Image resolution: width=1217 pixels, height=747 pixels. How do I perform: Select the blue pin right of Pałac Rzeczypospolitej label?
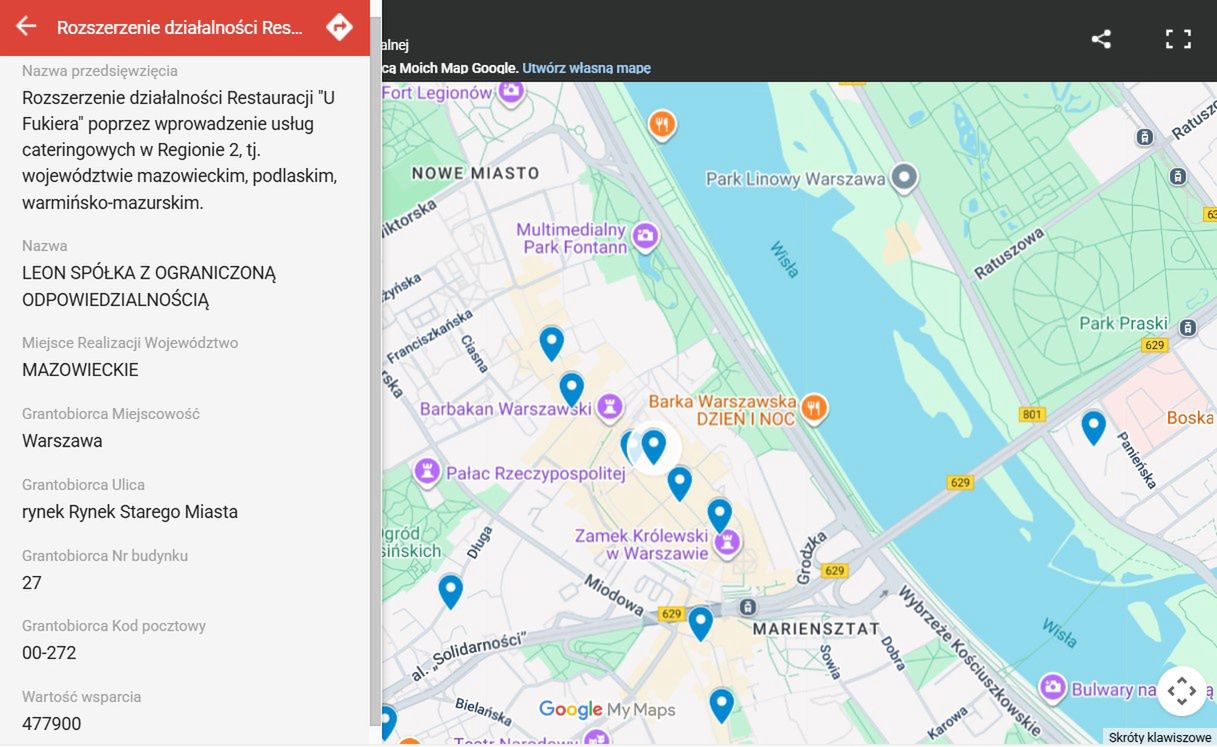click(680, 483)
